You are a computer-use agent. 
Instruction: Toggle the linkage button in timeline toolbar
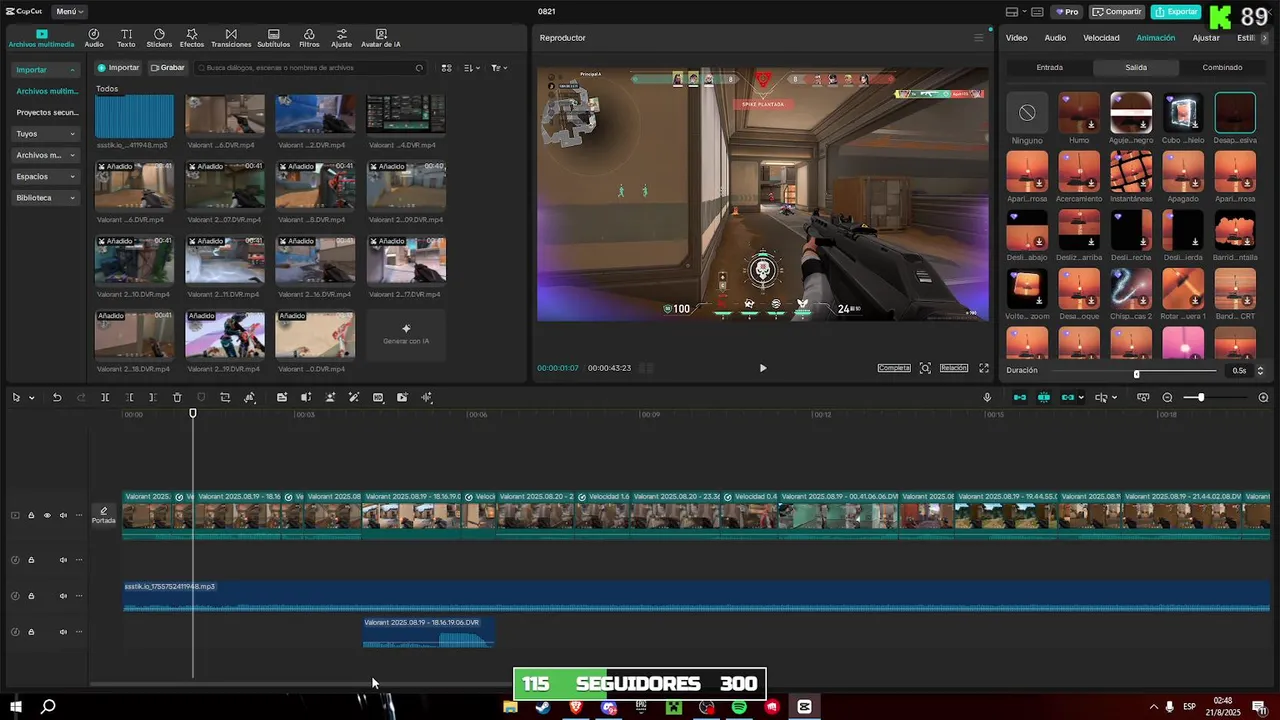[1068, 397]
